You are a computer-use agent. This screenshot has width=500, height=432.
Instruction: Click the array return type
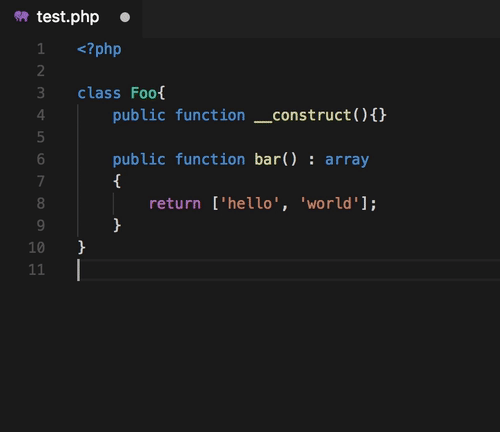pyautogui.click(x=347, y=160)
